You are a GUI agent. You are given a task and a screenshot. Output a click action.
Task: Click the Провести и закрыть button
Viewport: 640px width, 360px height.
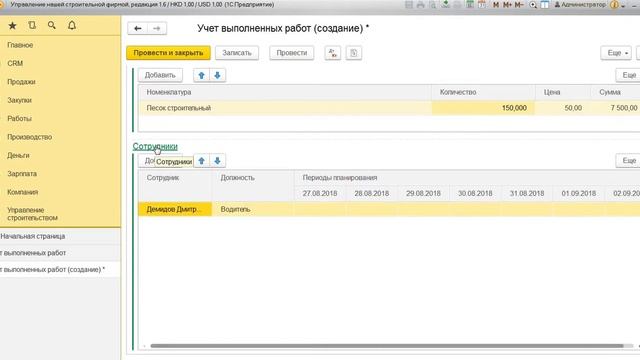168,53
